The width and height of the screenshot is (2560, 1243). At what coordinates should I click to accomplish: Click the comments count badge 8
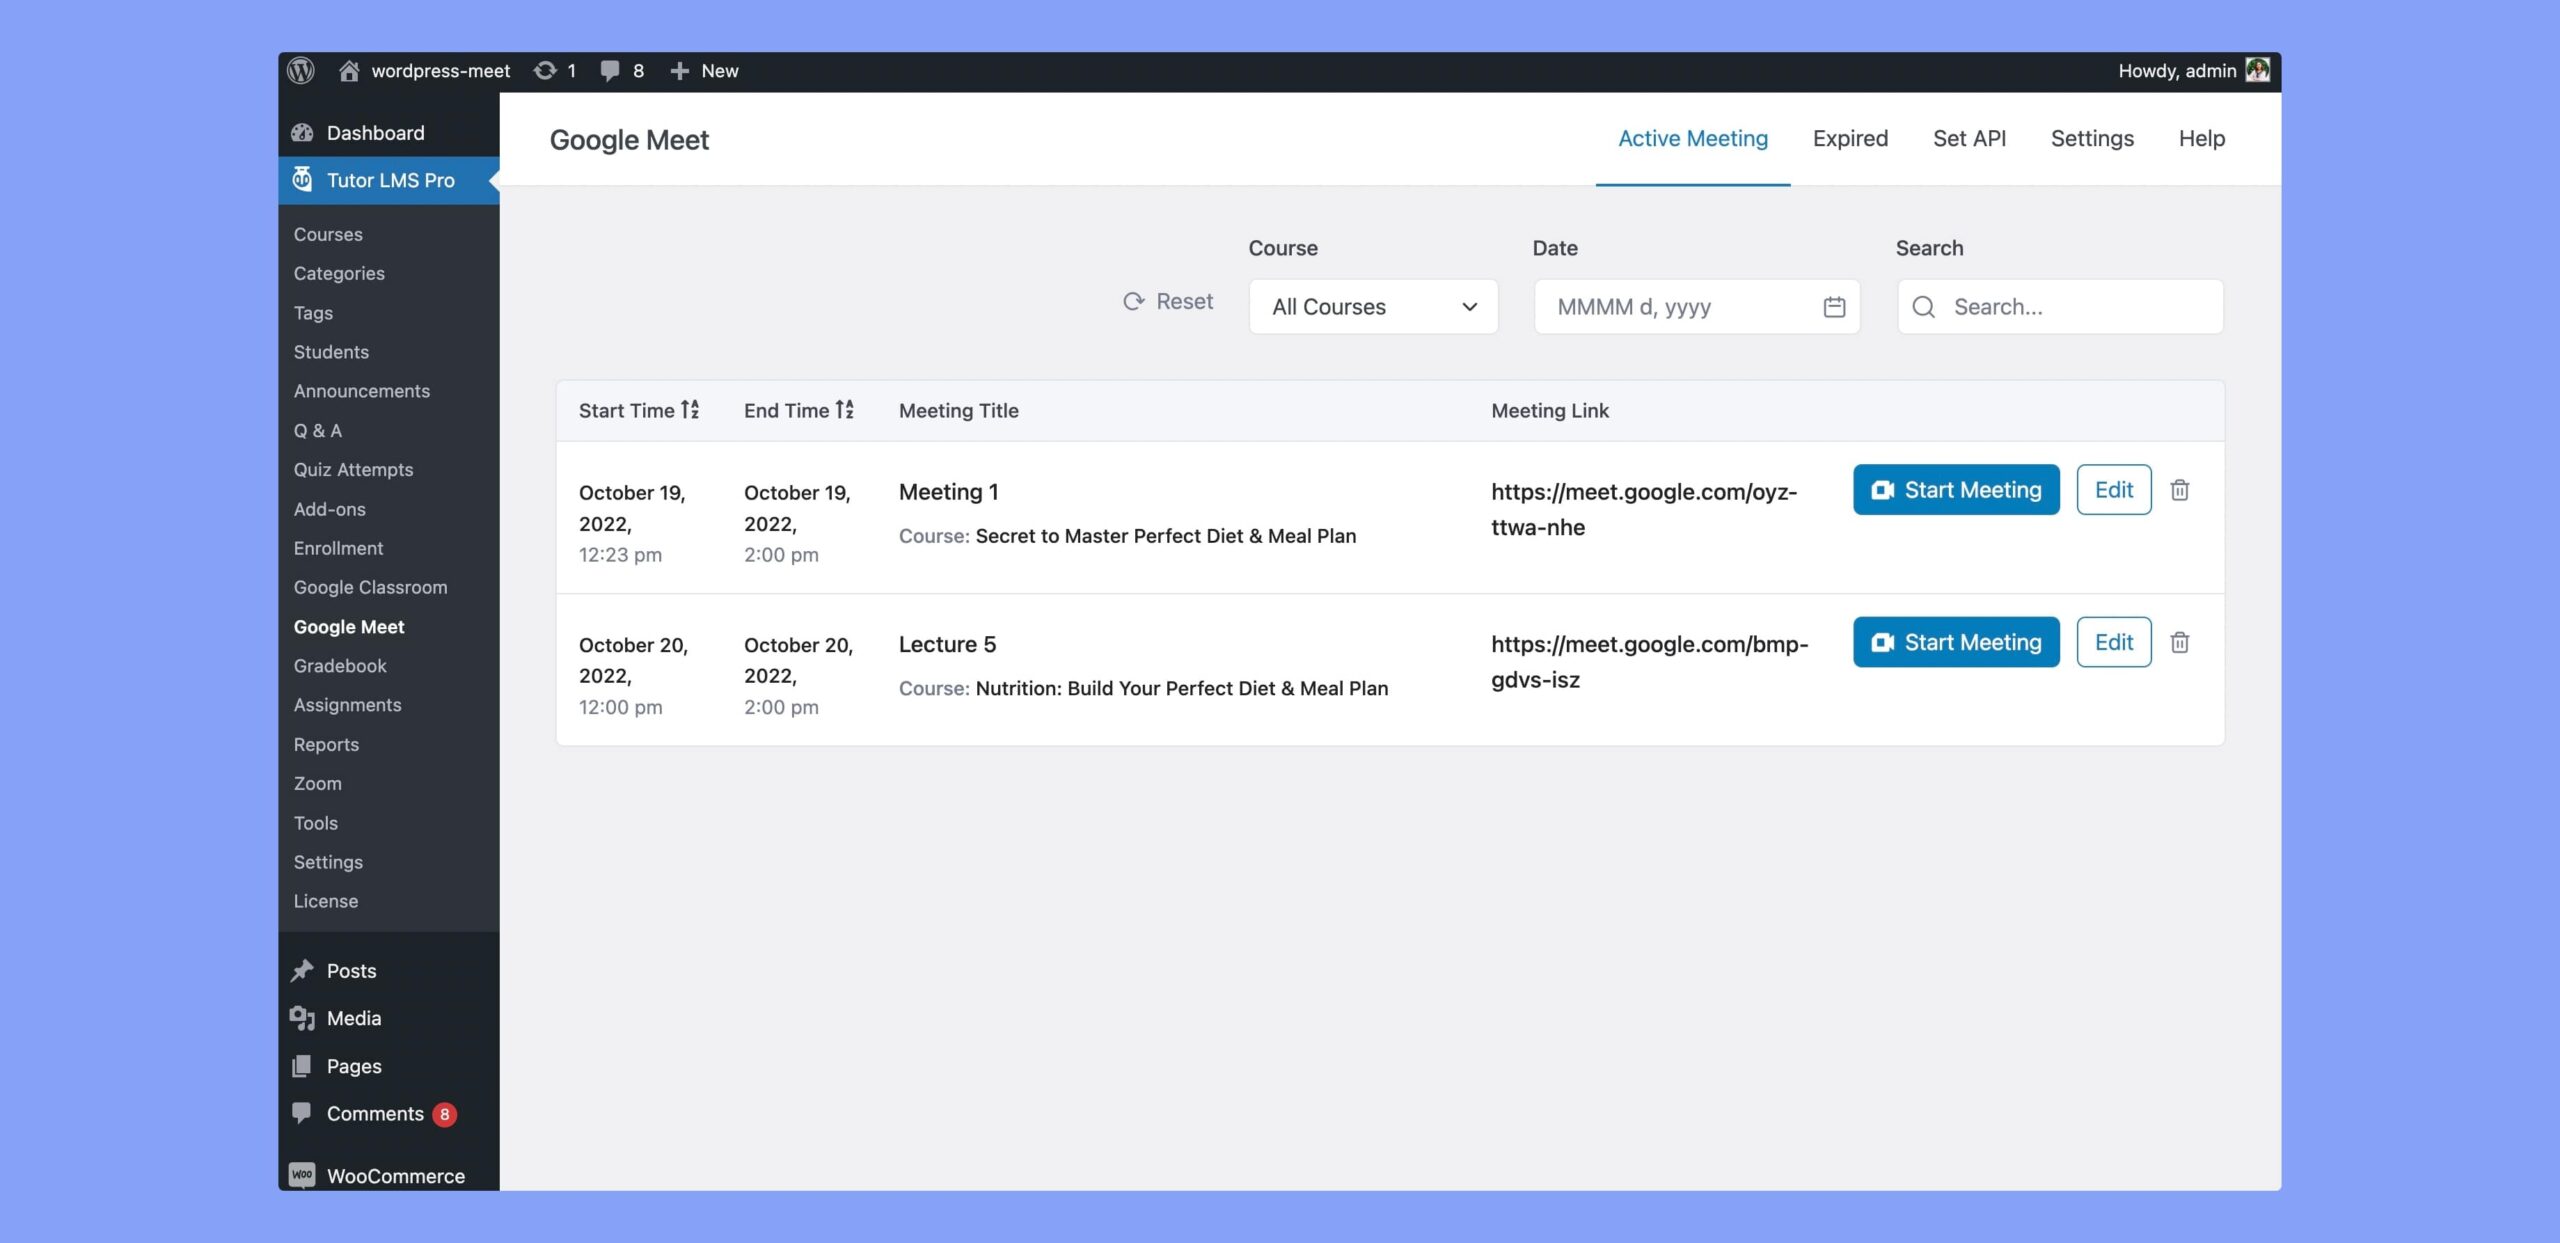coord(445,1114)
